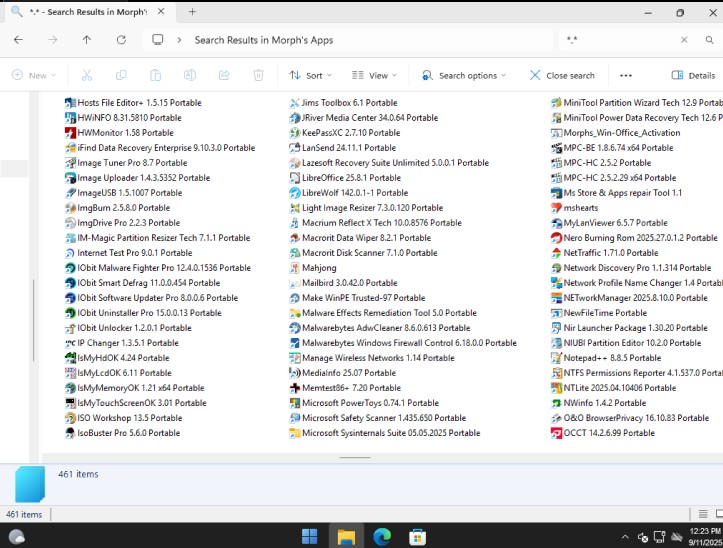
Task: Select IsoBuster Pro 5.6.0 Portable
Action: click(x=123, y=433)
